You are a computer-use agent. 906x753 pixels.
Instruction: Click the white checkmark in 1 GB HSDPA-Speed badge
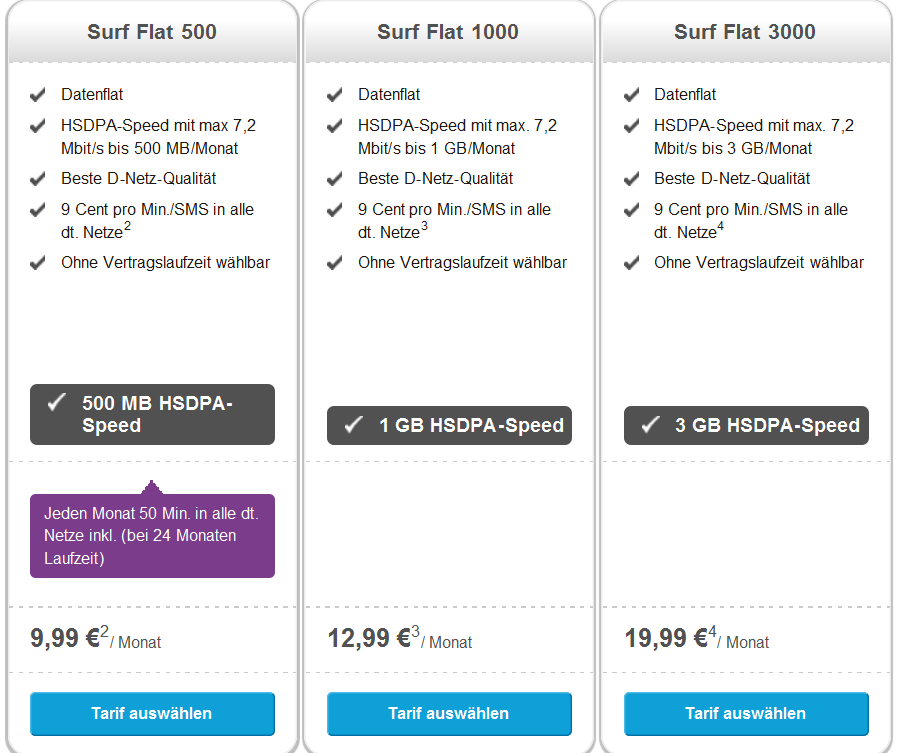click(x=353, y=425)
